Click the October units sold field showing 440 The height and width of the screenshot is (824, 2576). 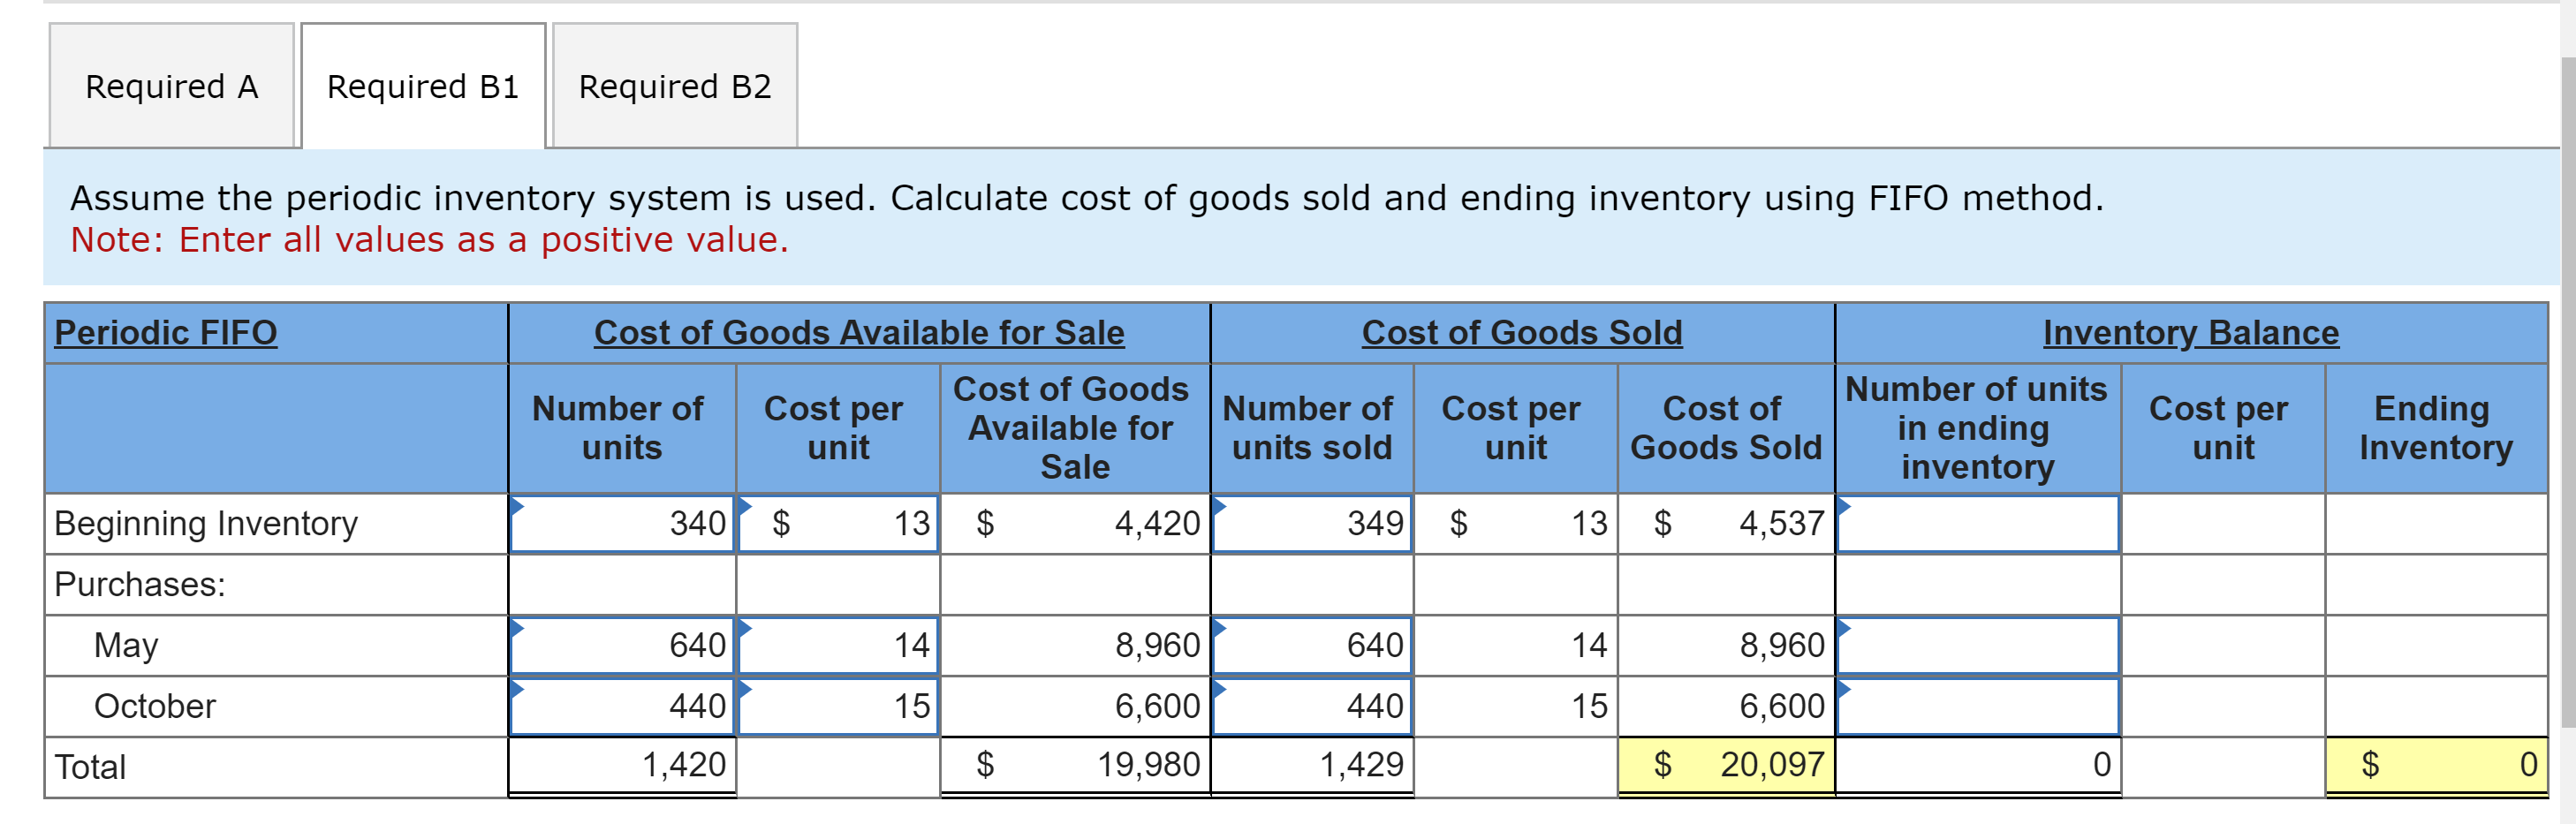tap(1310, 705)
